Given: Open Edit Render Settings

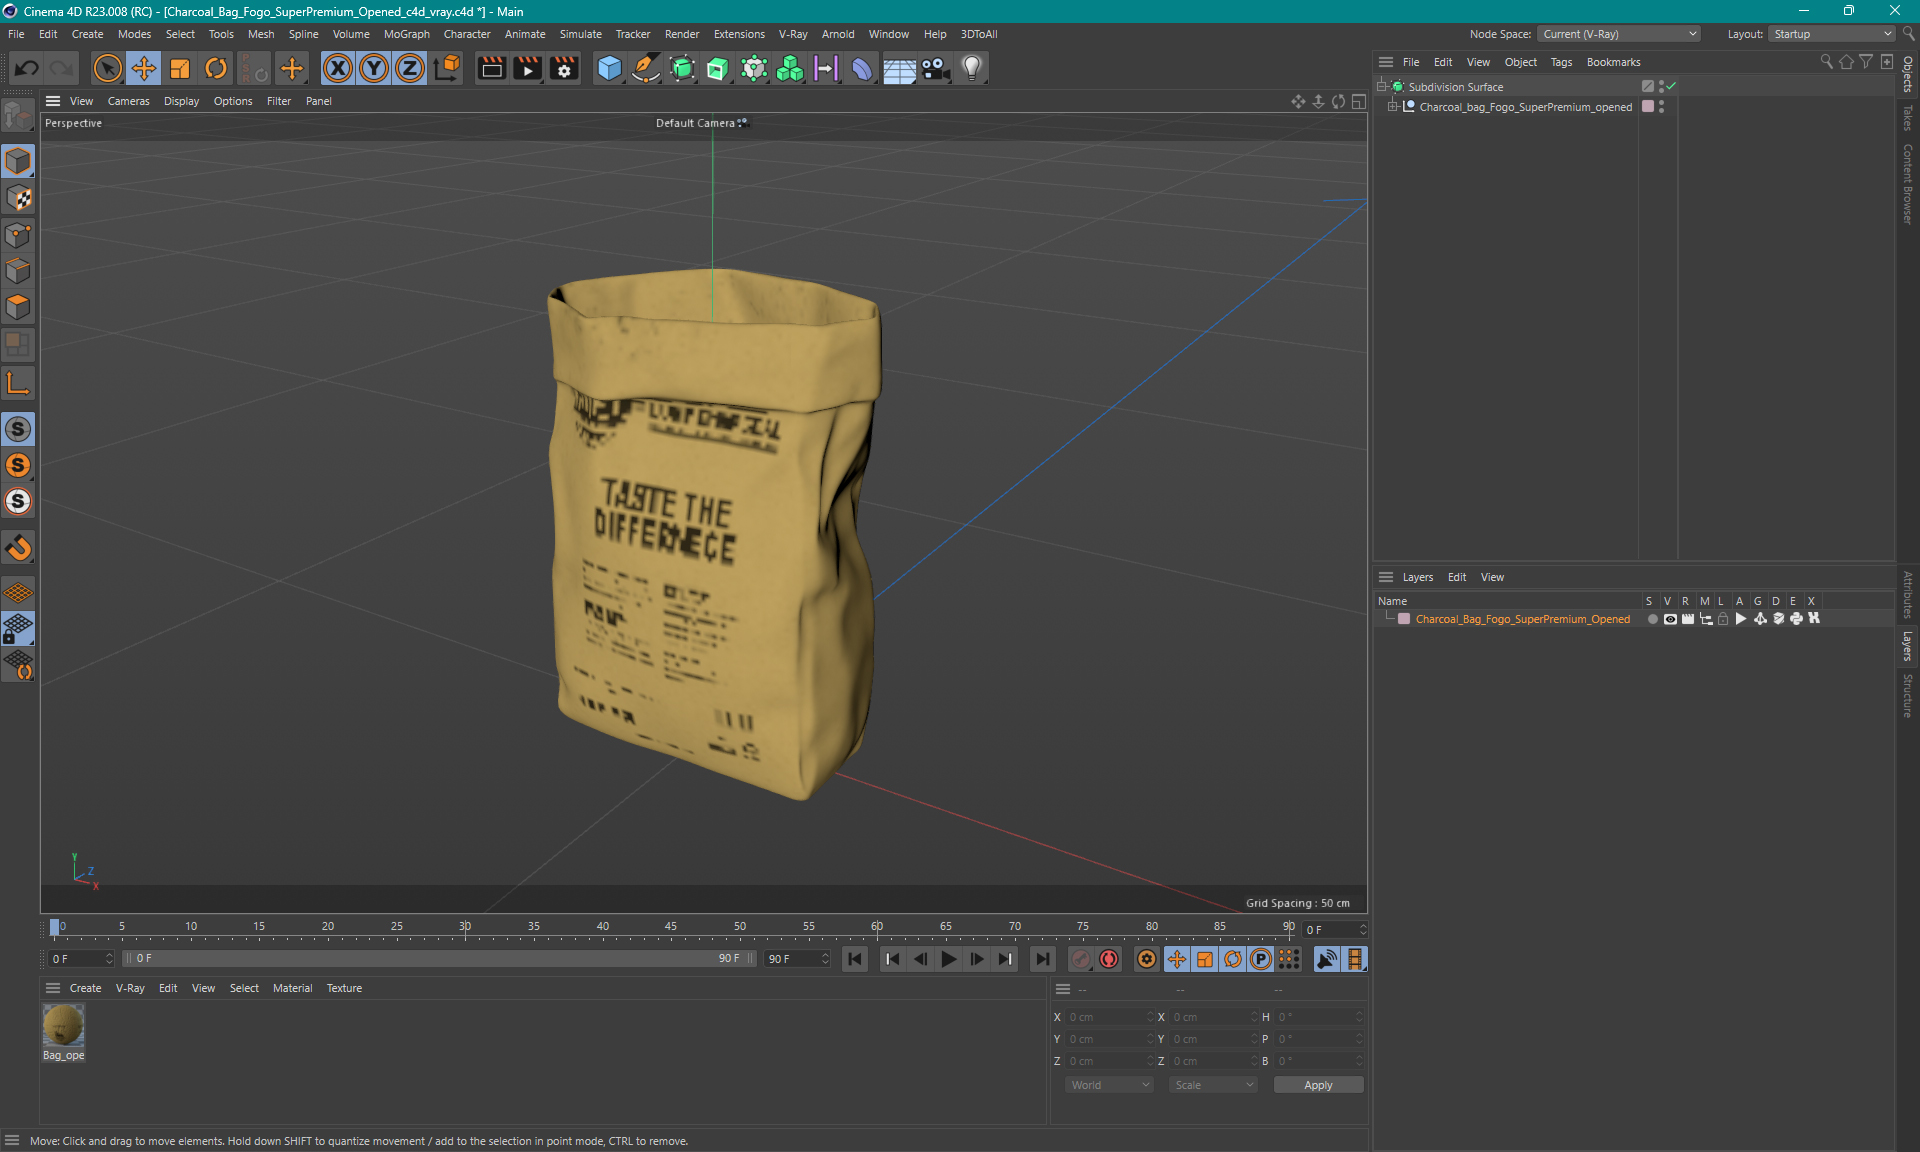Looking at the screenshot, I should click(x=564, y=68).
